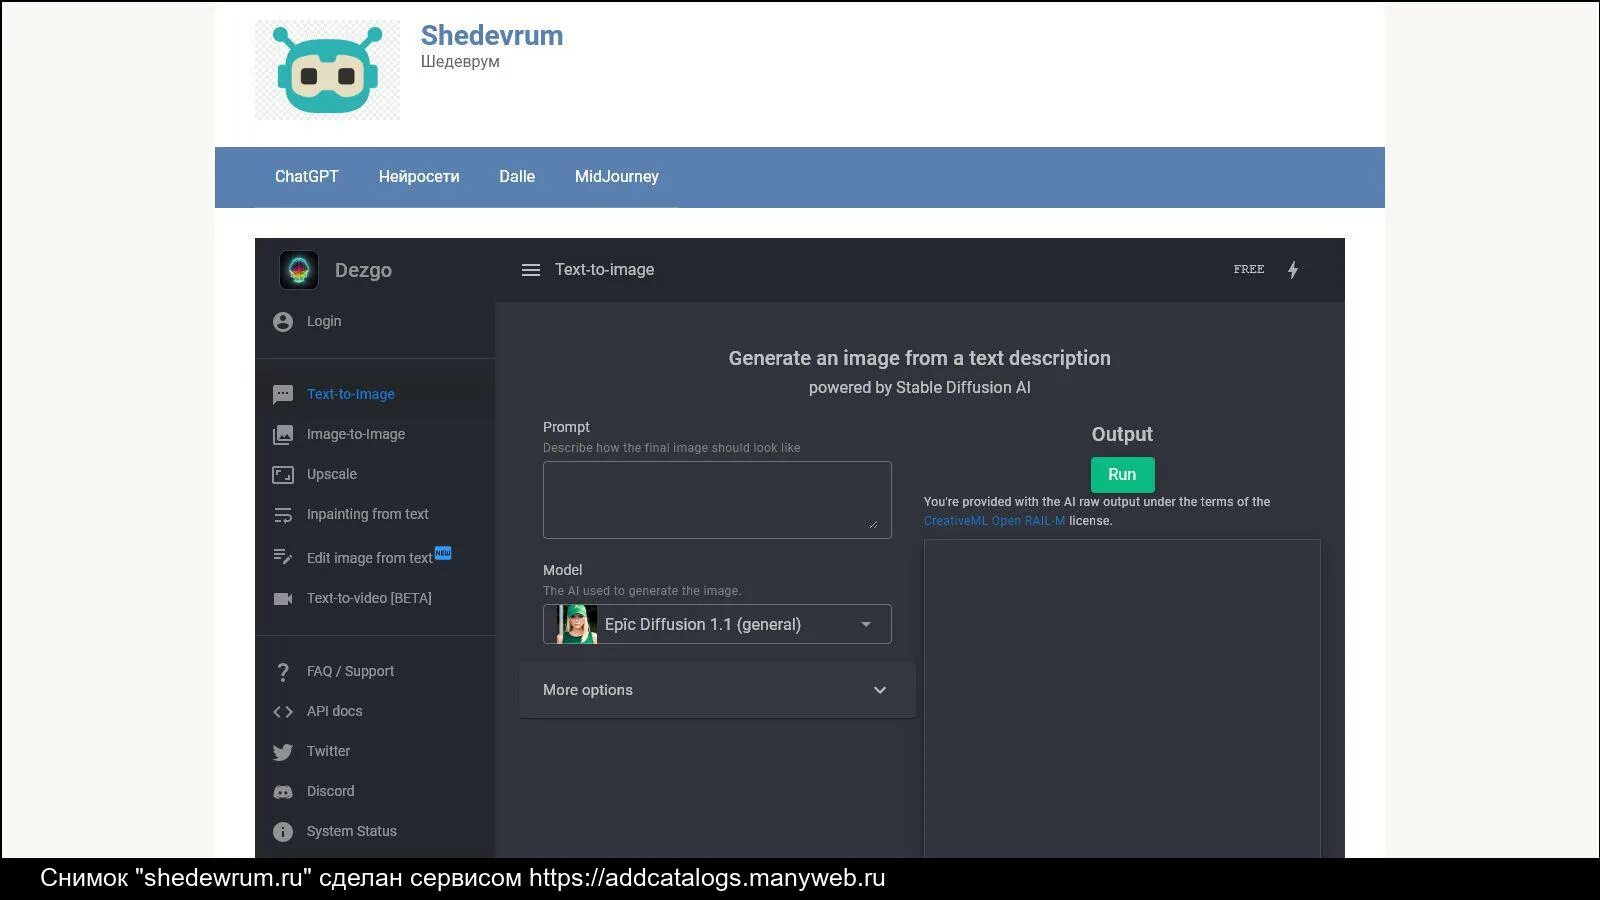Open the ChatGPT menu item

click(307, 177)
